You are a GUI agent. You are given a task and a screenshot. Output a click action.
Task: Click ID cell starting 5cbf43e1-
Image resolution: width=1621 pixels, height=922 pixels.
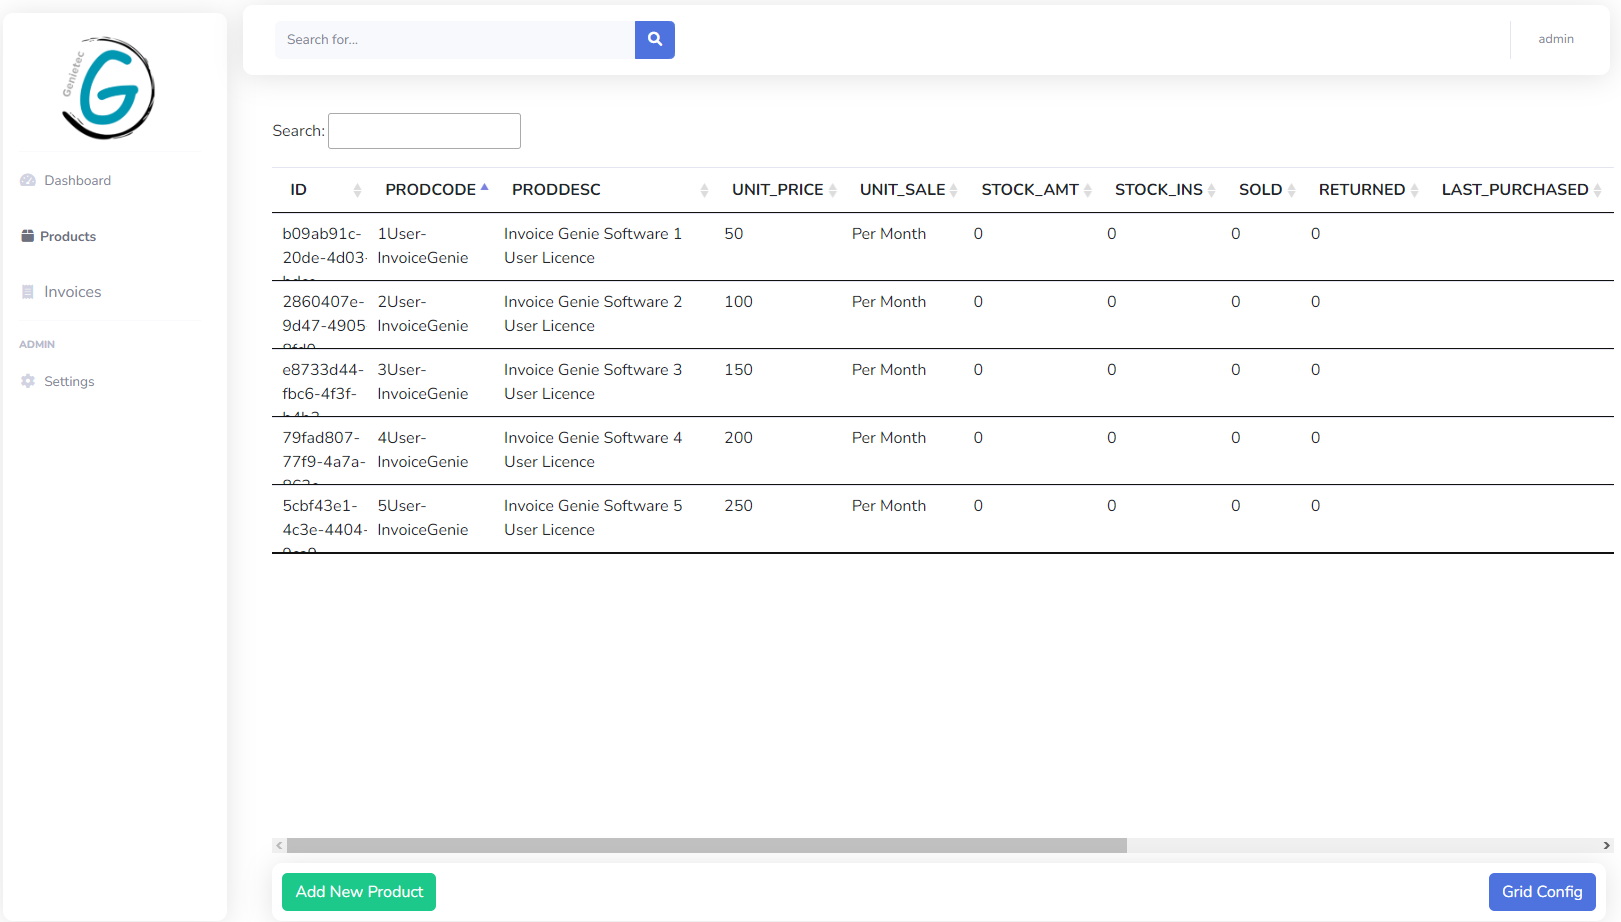pos(324,518)
